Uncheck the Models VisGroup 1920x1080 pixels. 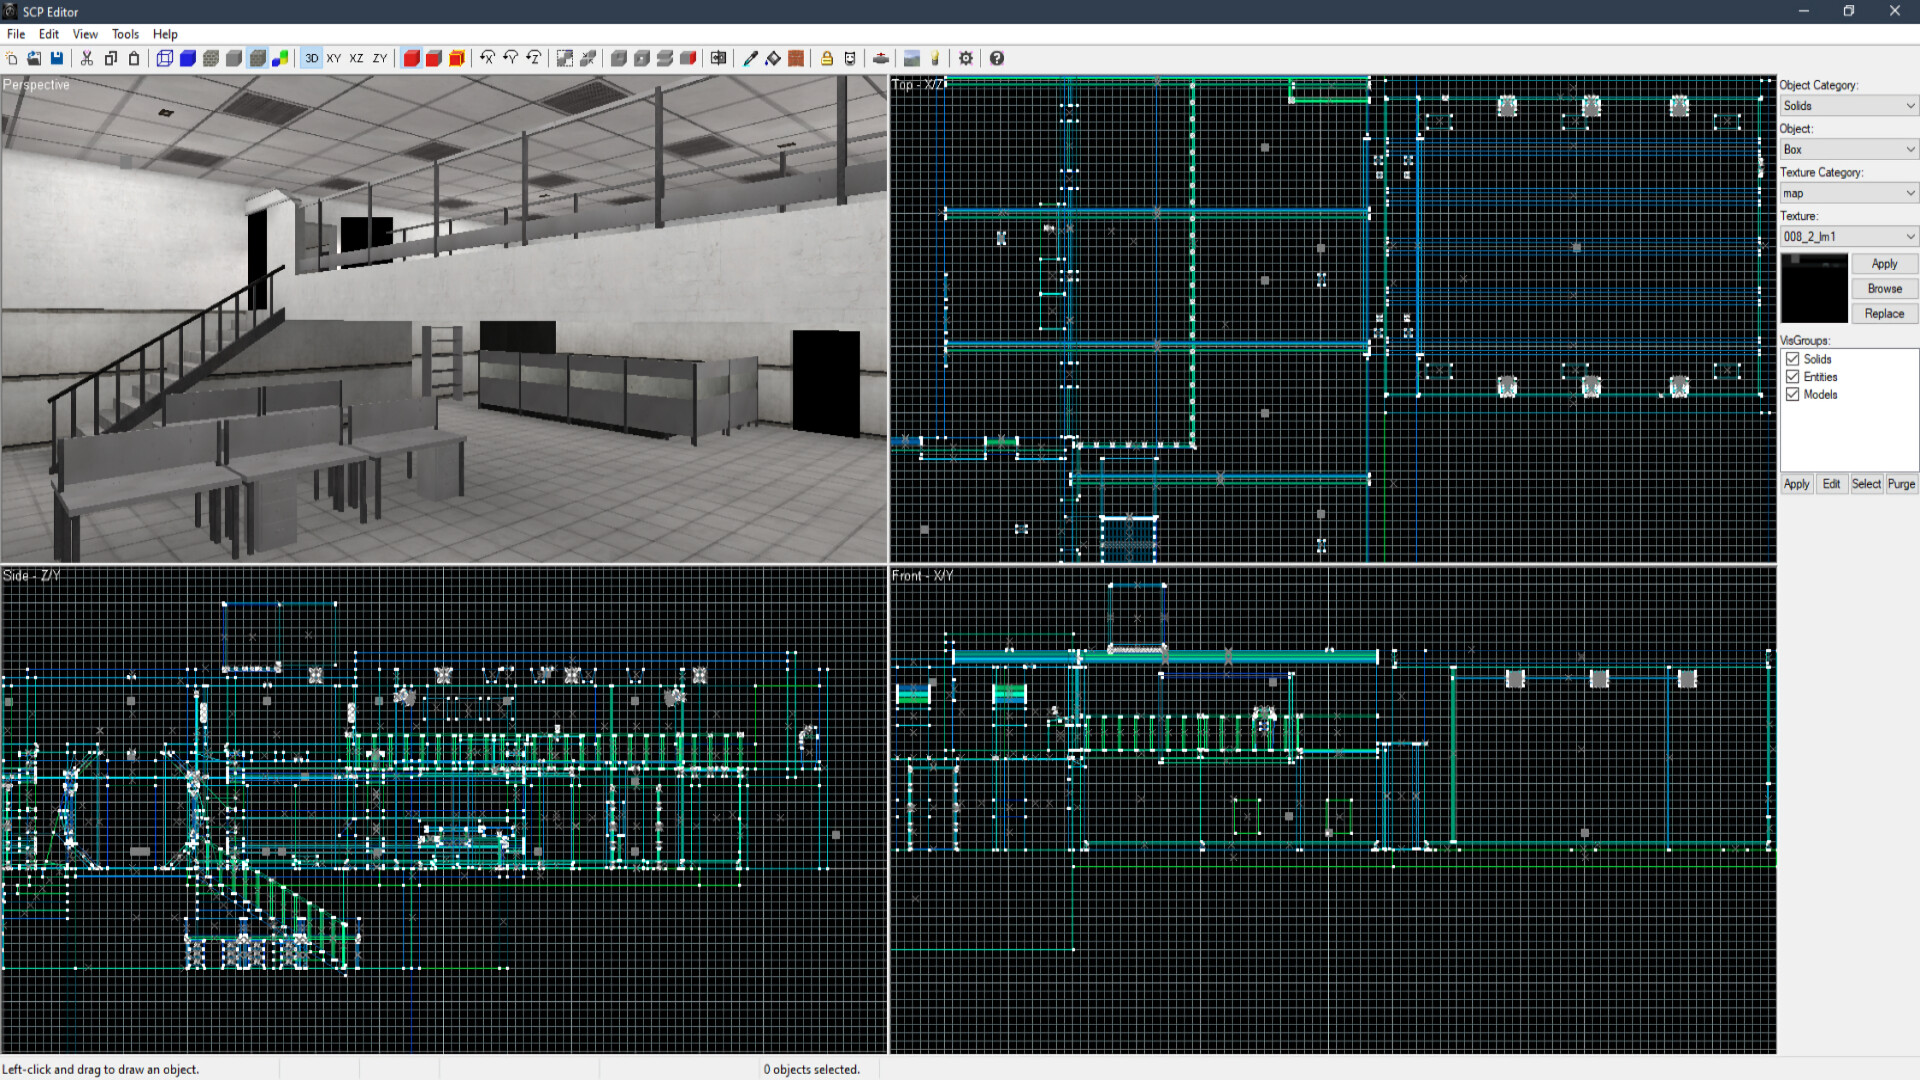[1793, 394]
